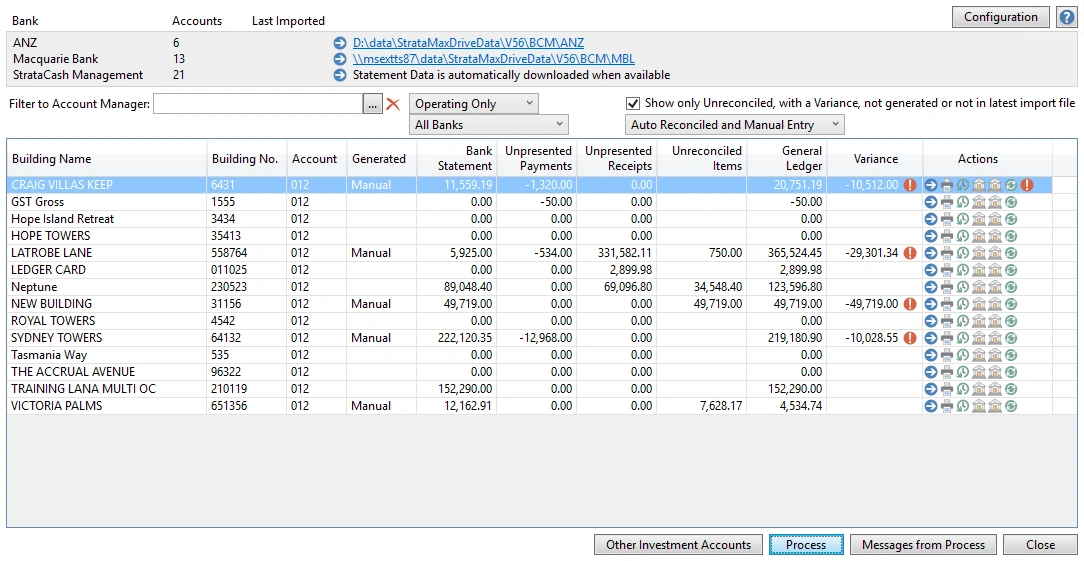Open the ANZ data folder link
This screenshot has width=1084, height=561.
click(x=468, y=43)
